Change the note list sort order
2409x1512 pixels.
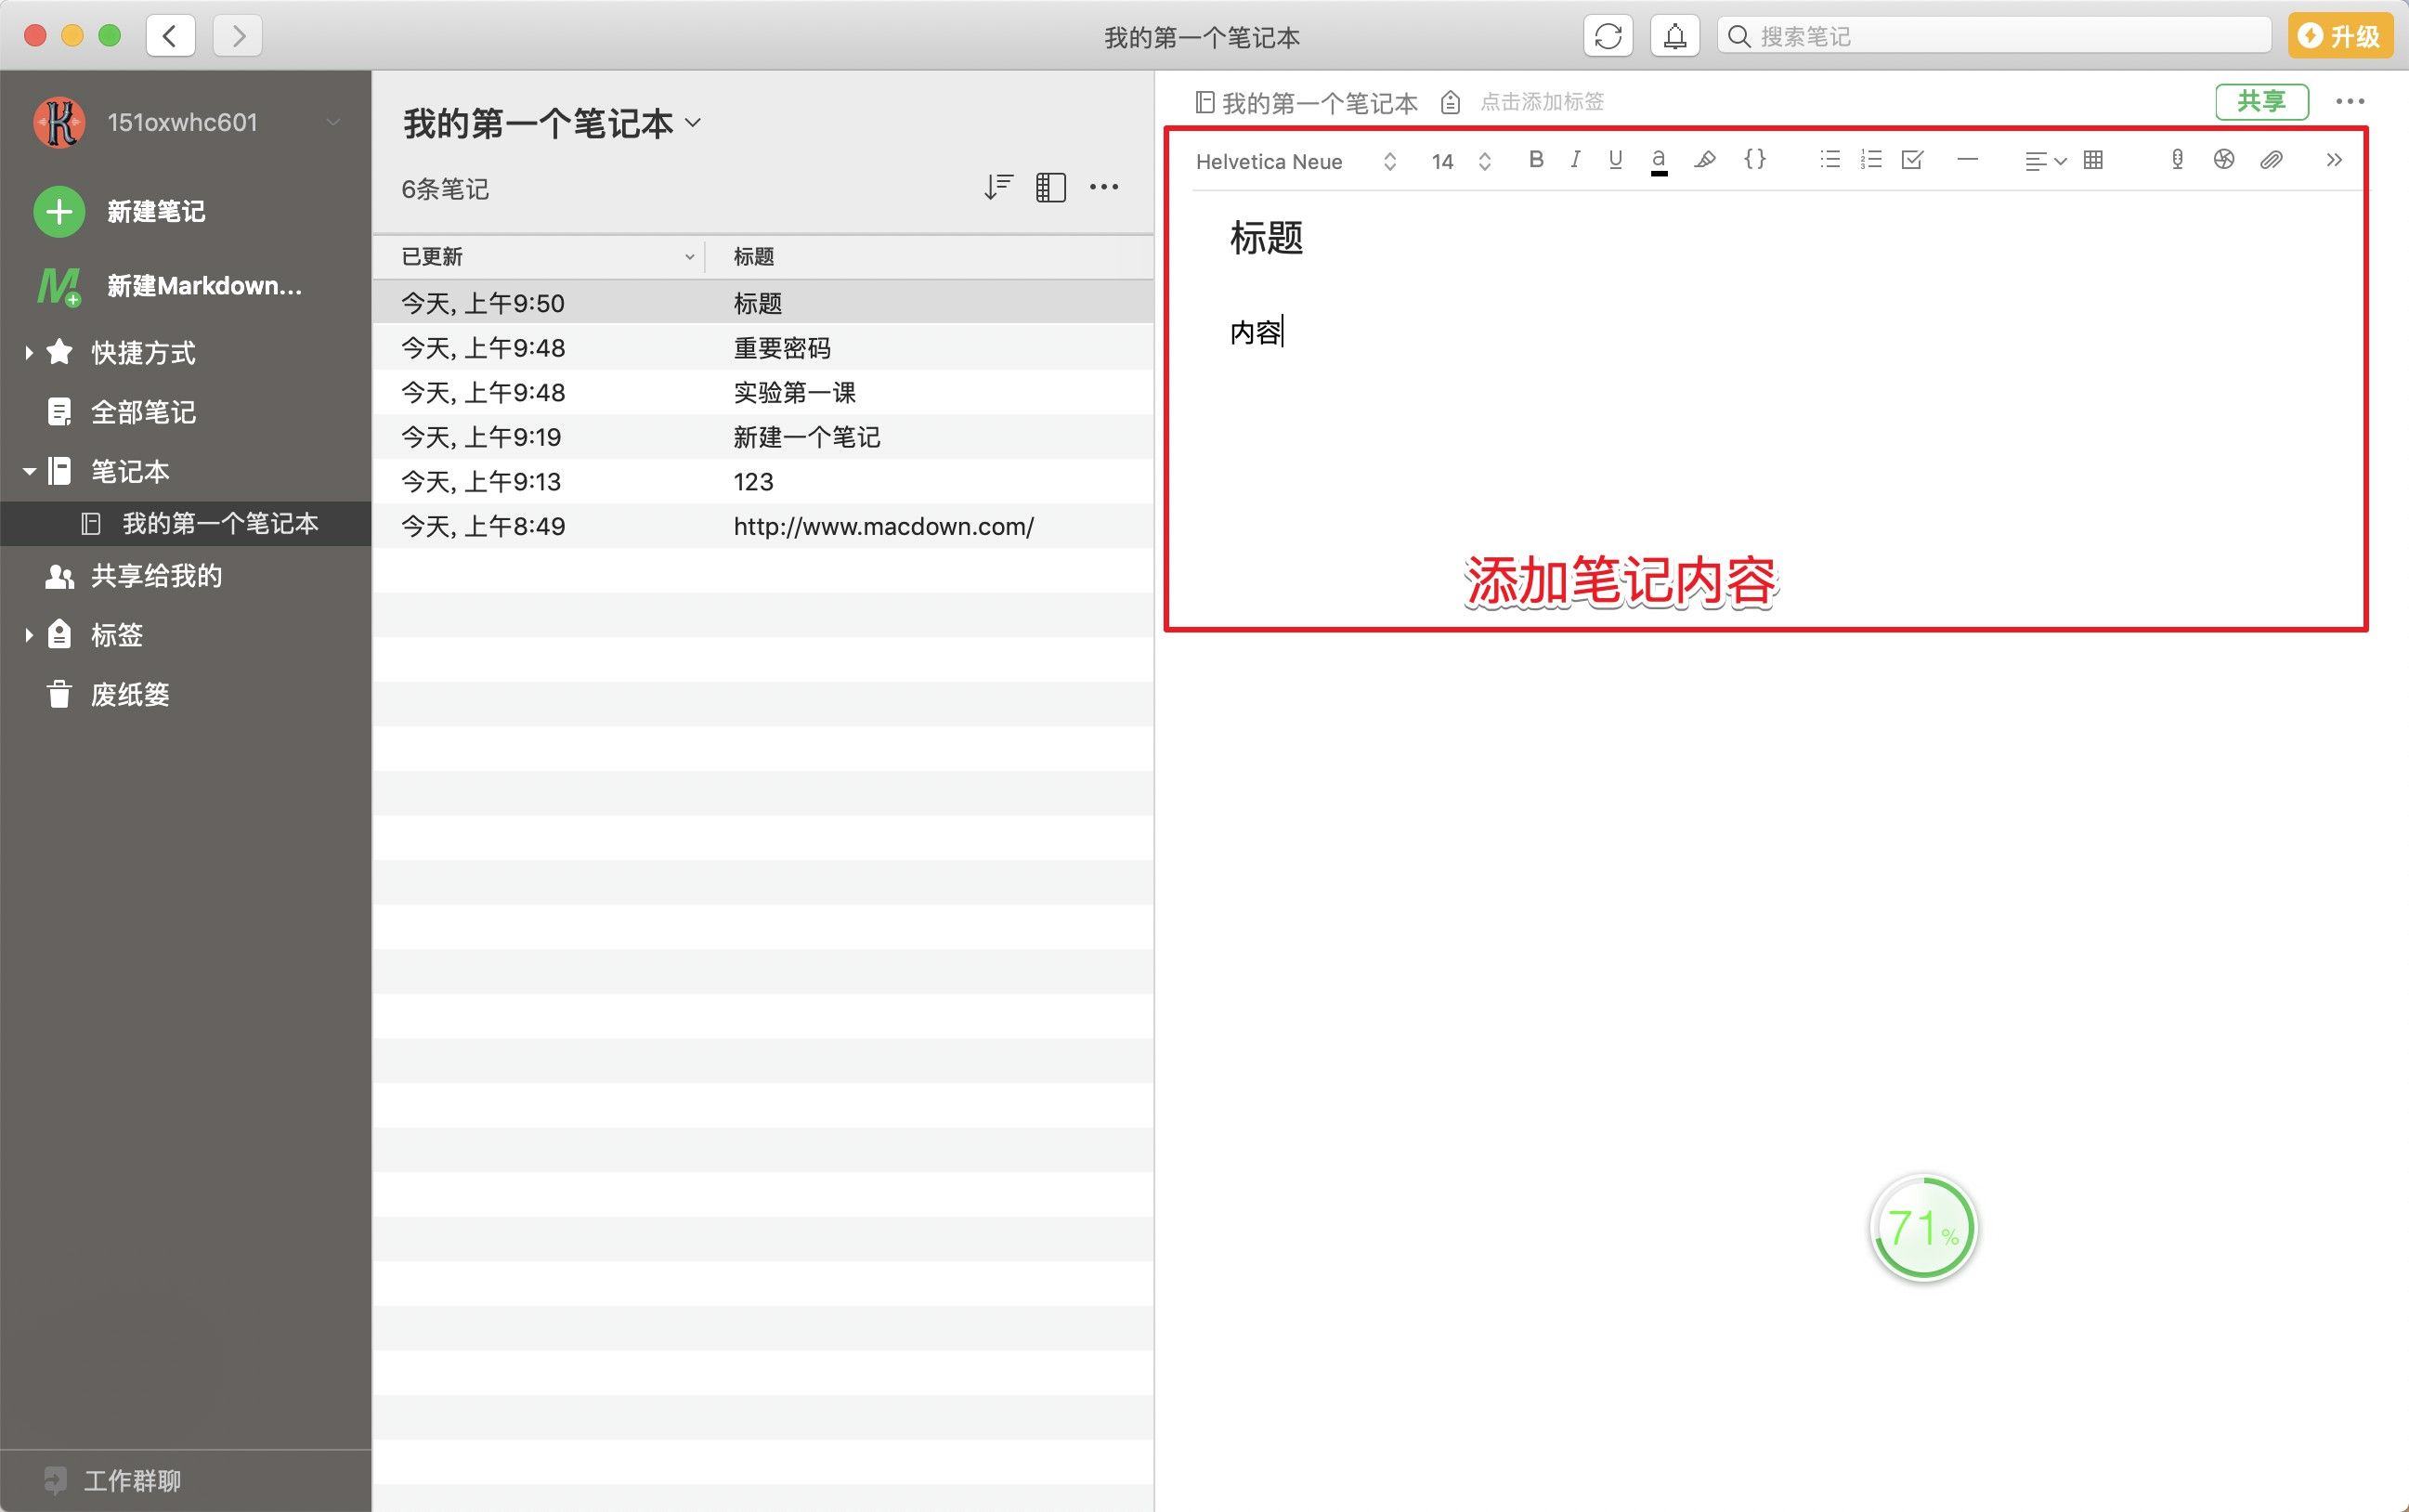coord(998,187)
